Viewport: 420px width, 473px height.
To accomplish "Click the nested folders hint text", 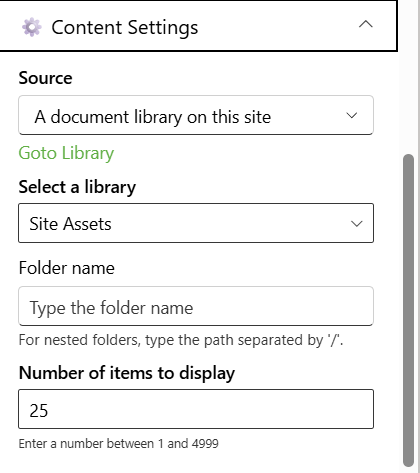I will [181, 340].
